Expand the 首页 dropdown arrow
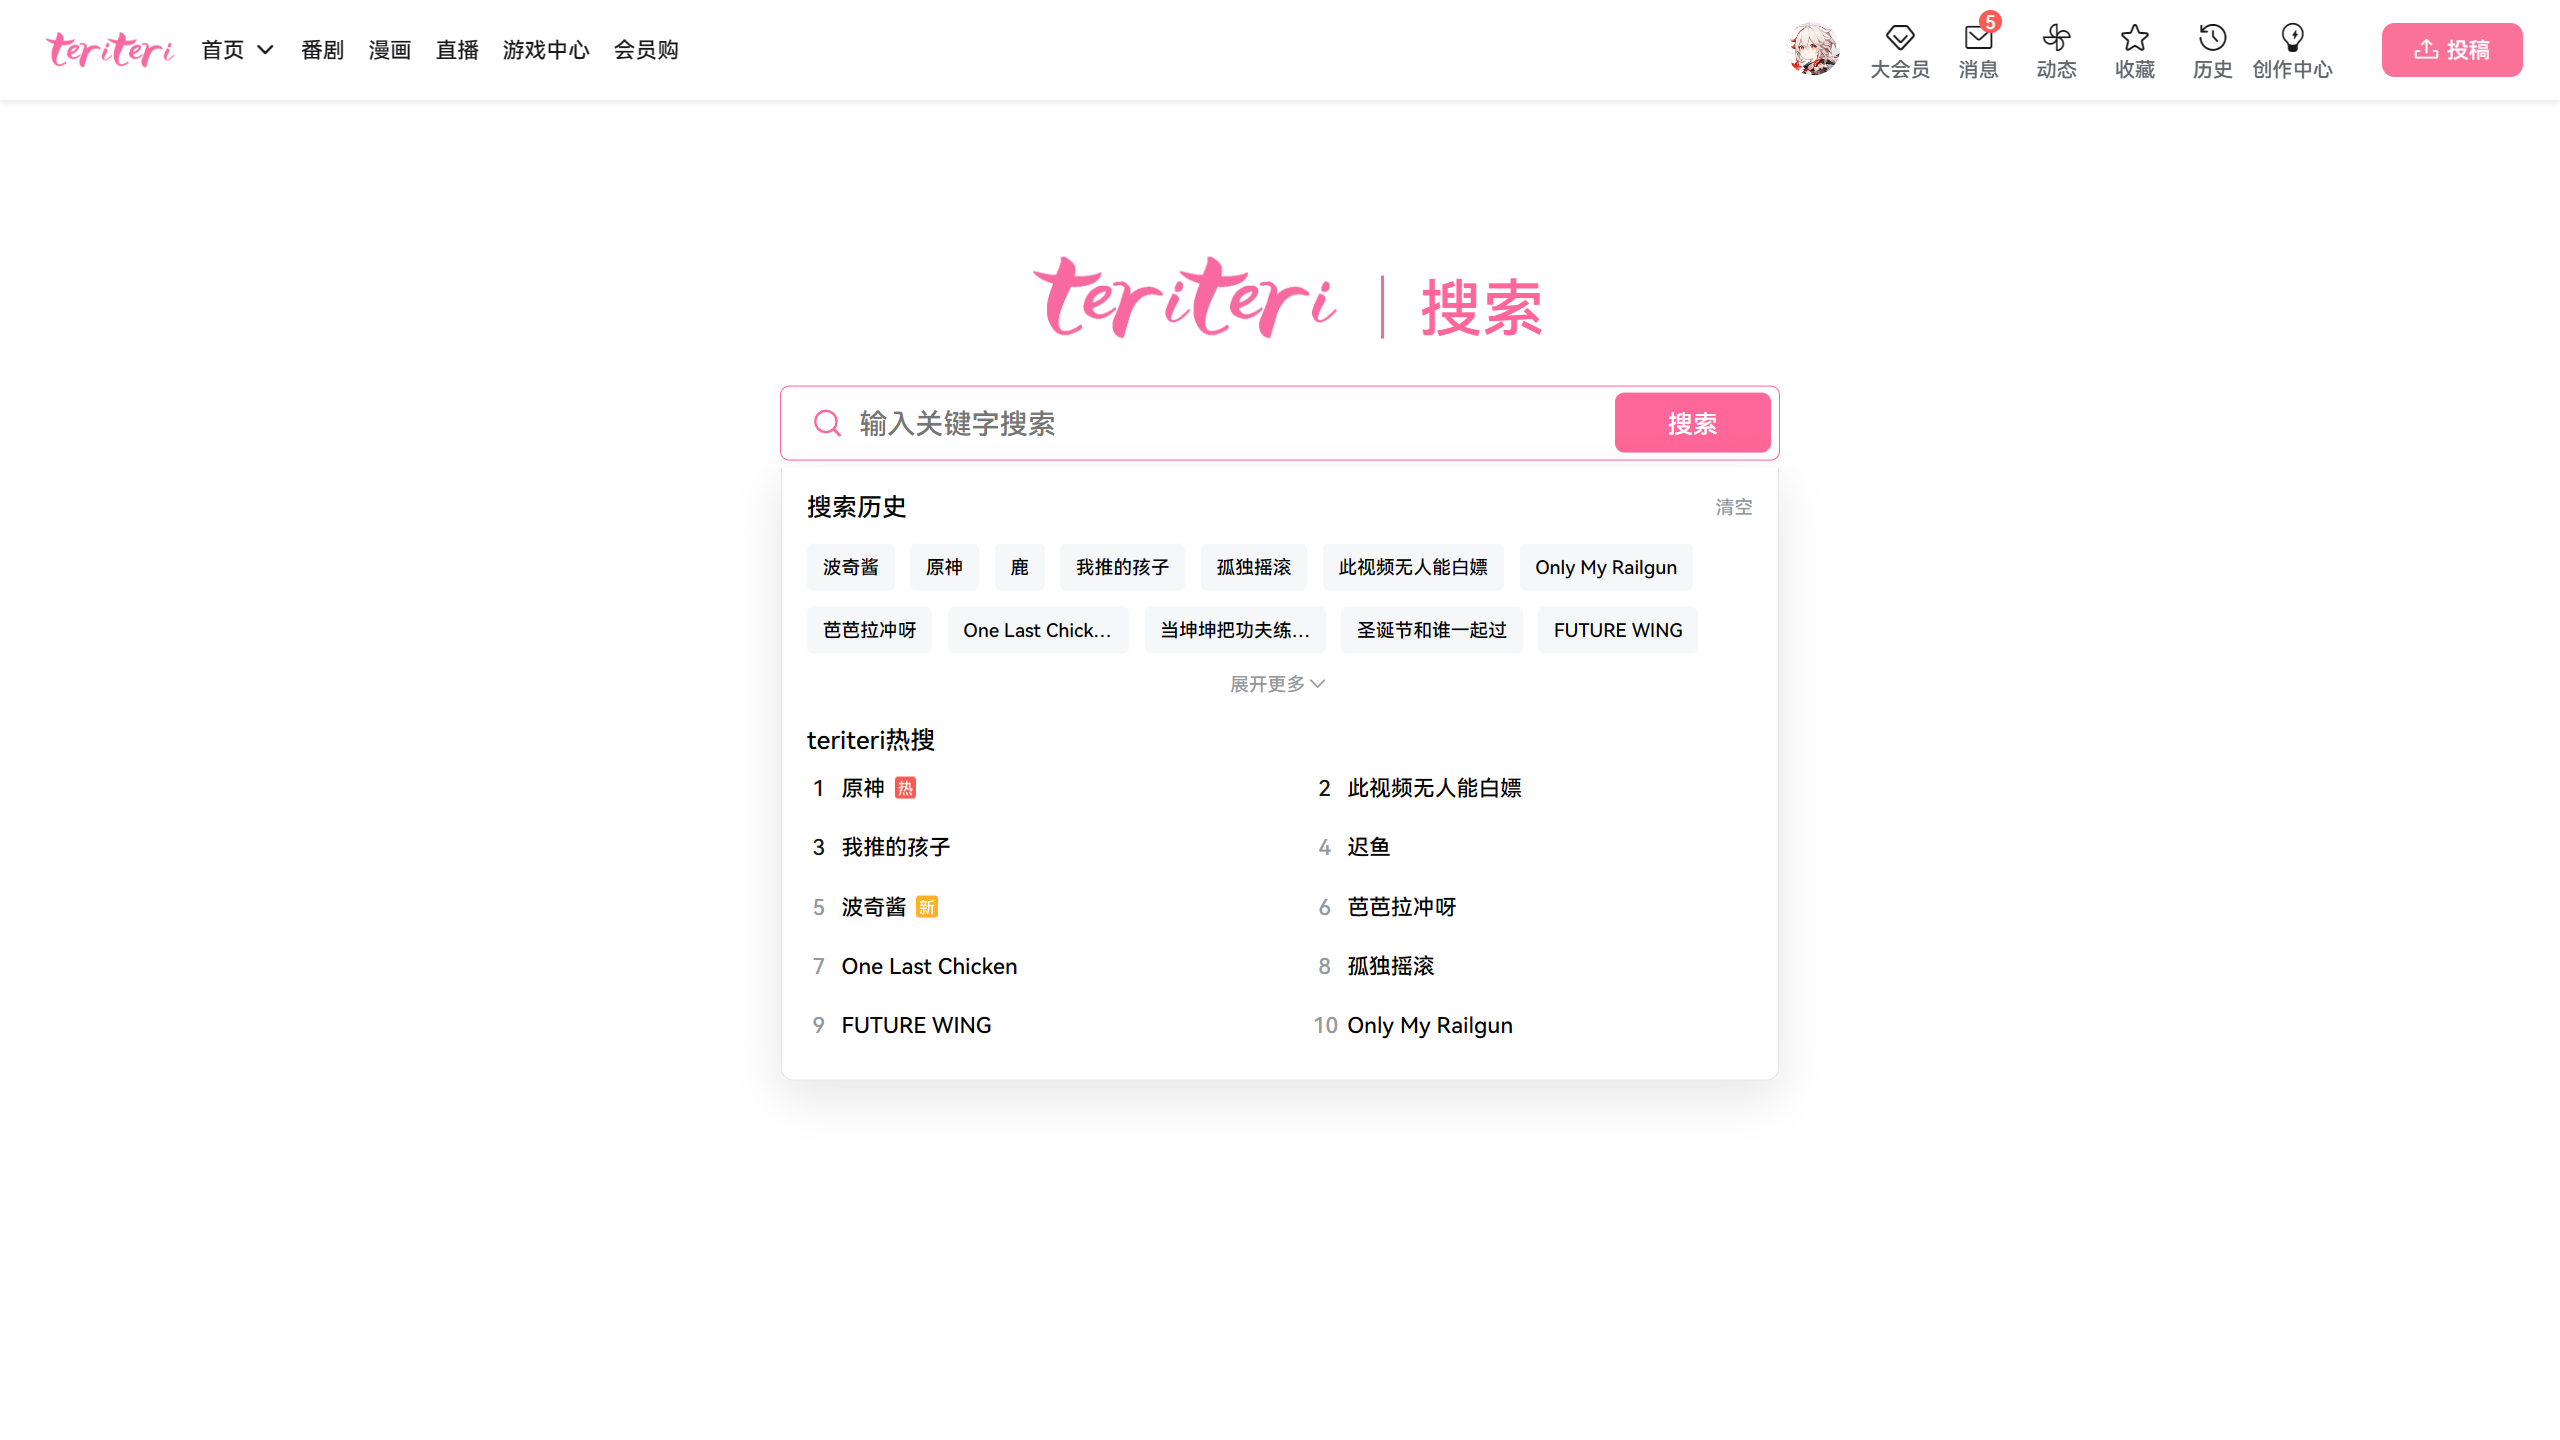The height and width of the screenshot is (1440, 2560). tap(265, 50)
